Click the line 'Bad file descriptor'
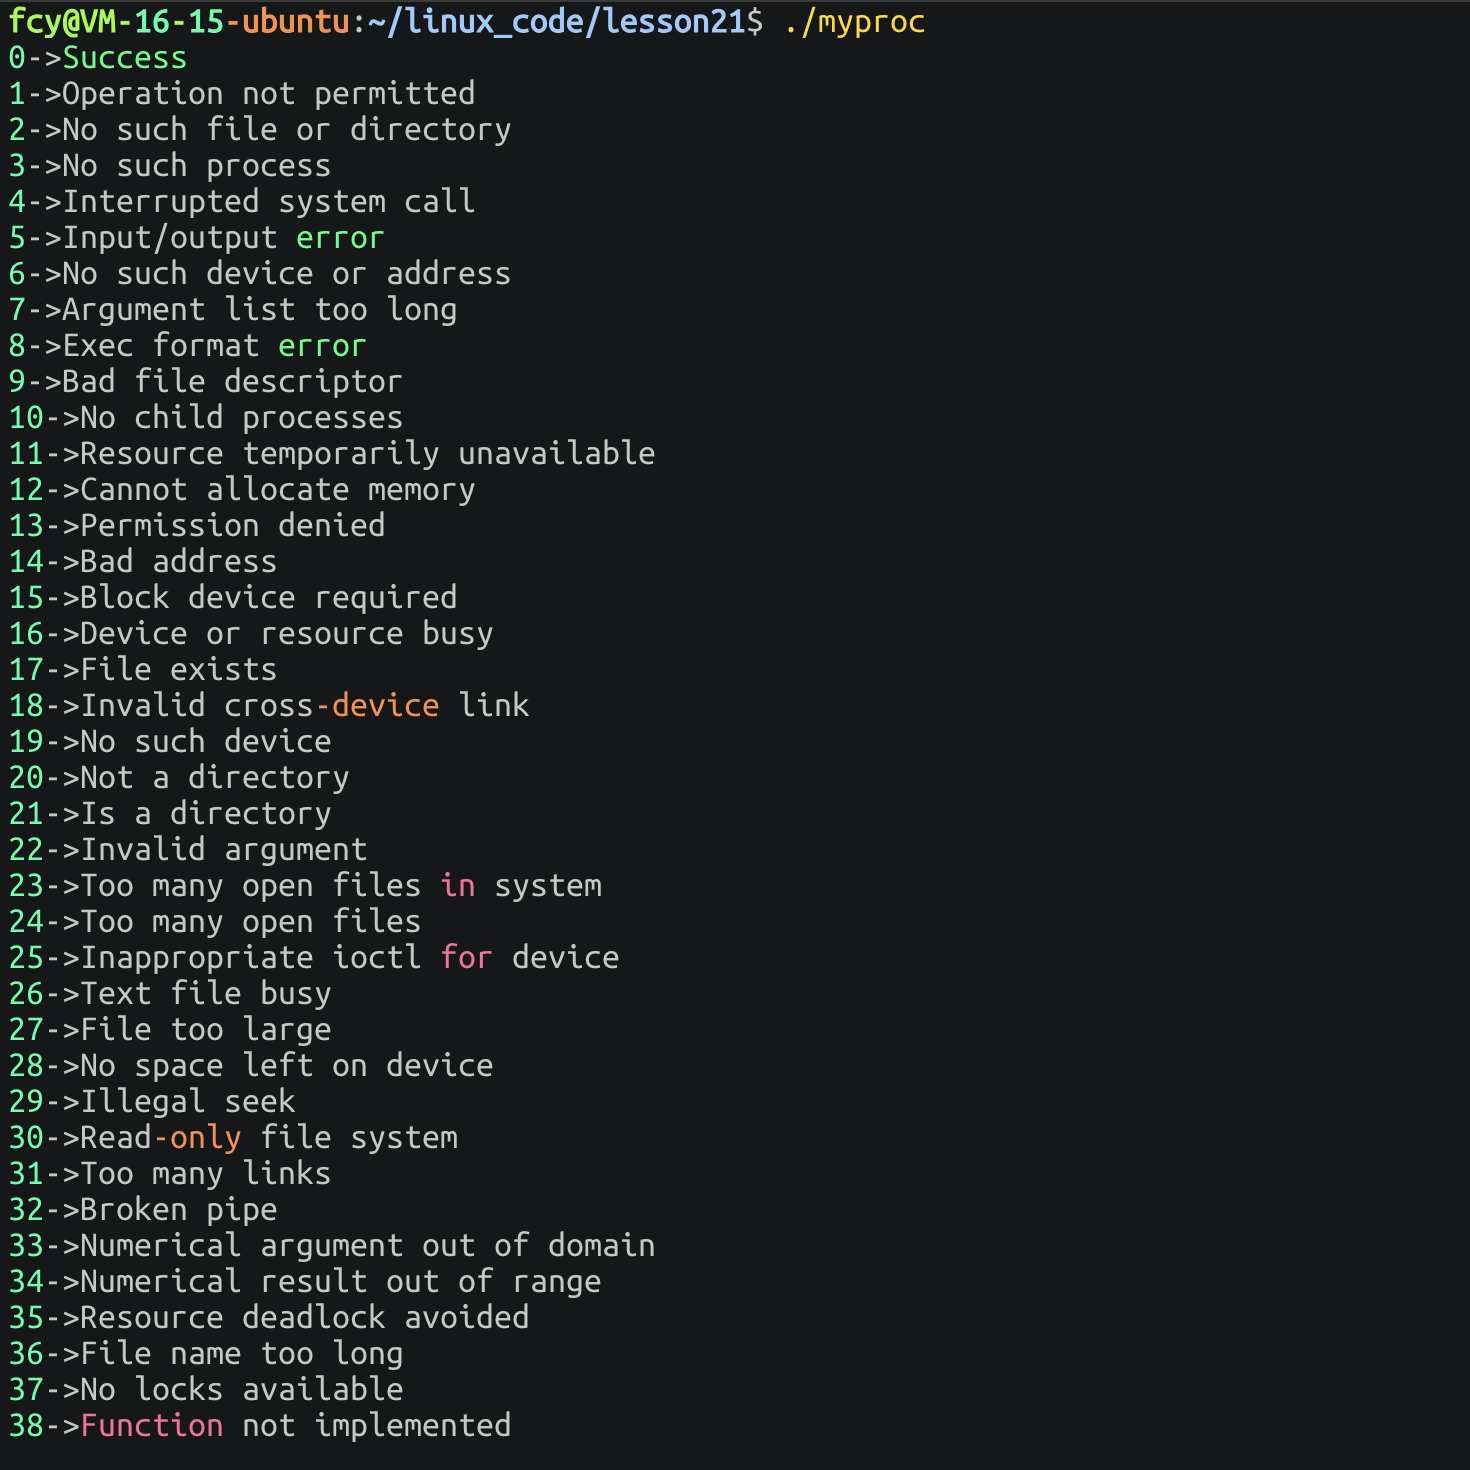This screenshot has width=1470, height=1470. 233,382
